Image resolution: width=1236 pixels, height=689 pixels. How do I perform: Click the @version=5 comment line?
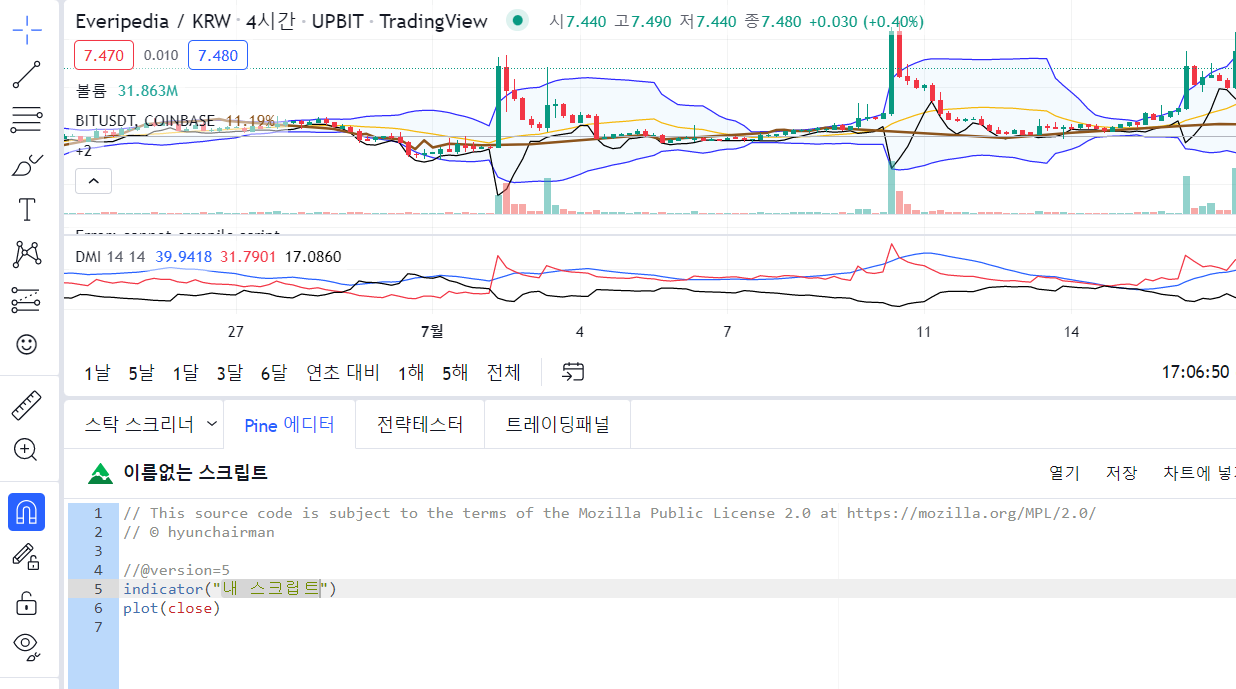point(176,570)
